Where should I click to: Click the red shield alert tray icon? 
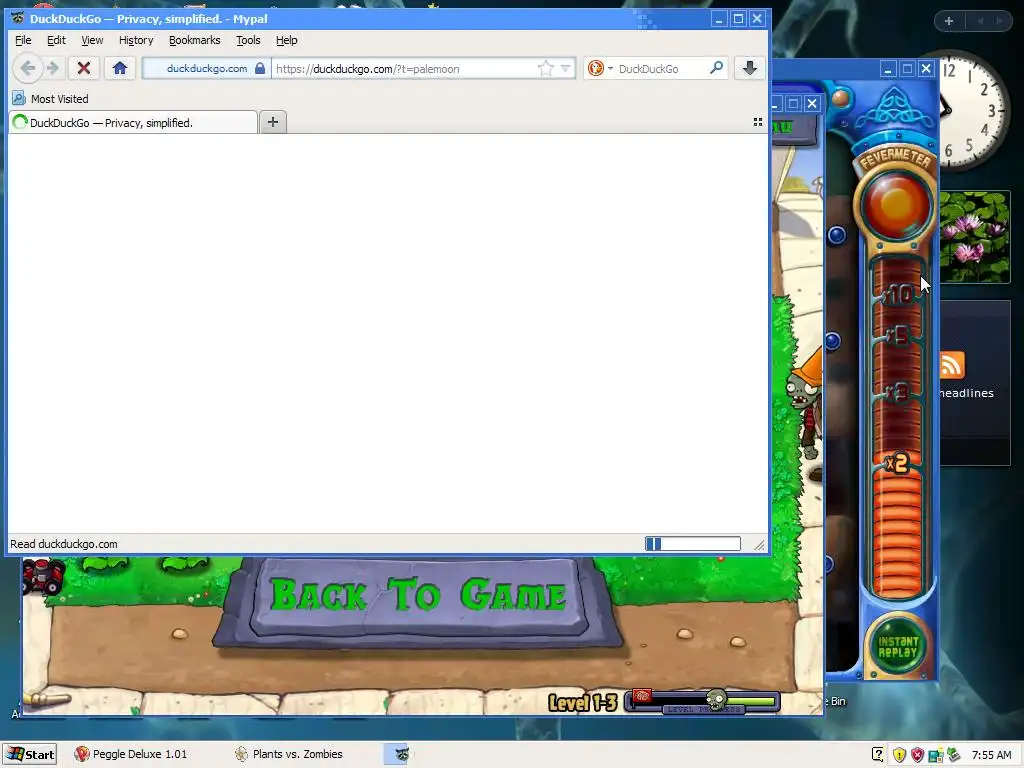[x=917, y=755]
